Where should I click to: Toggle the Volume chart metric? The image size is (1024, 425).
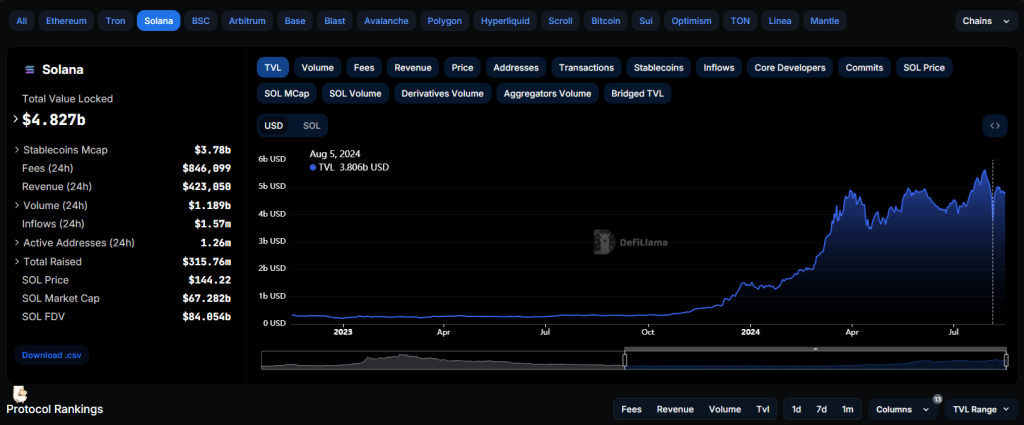(x=317, y=68)
